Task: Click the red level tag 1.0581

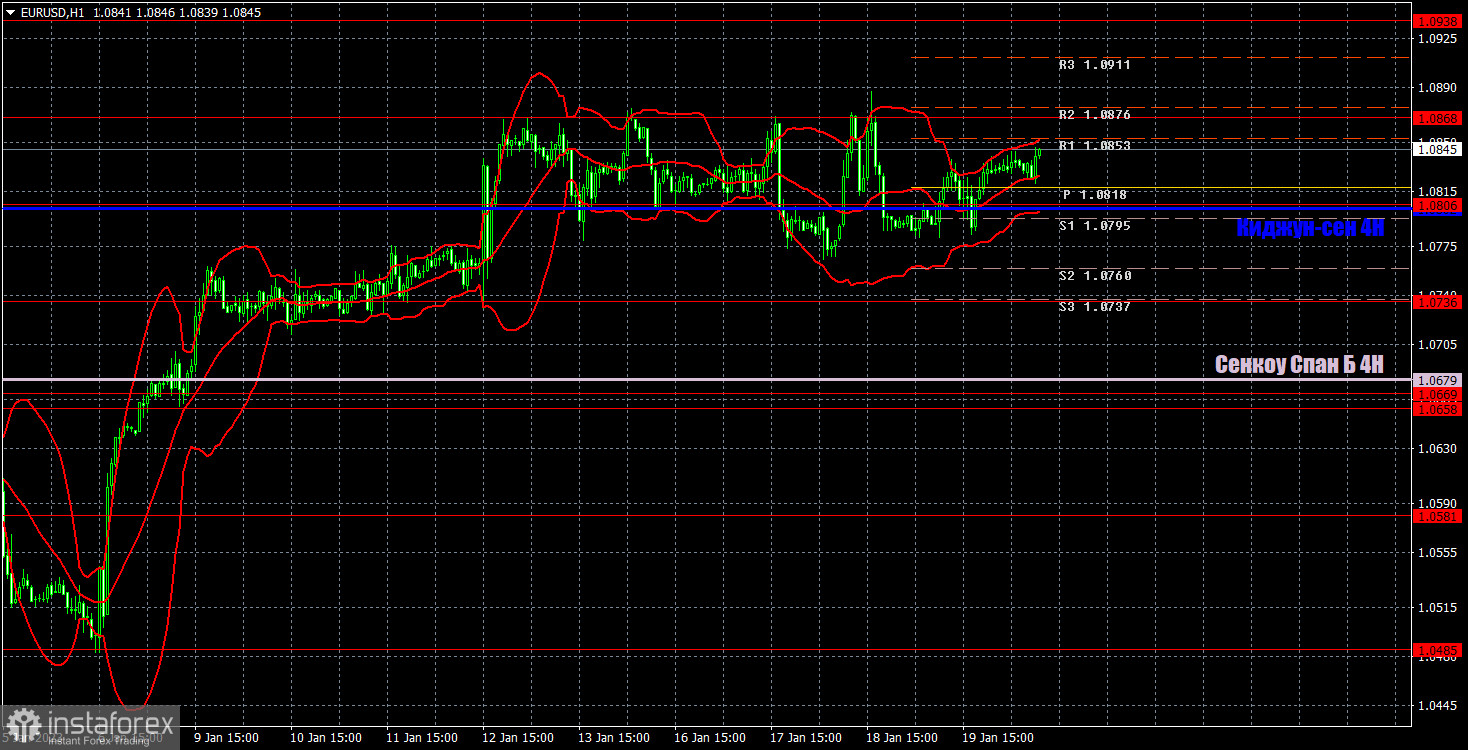Action: [1439, 516]
